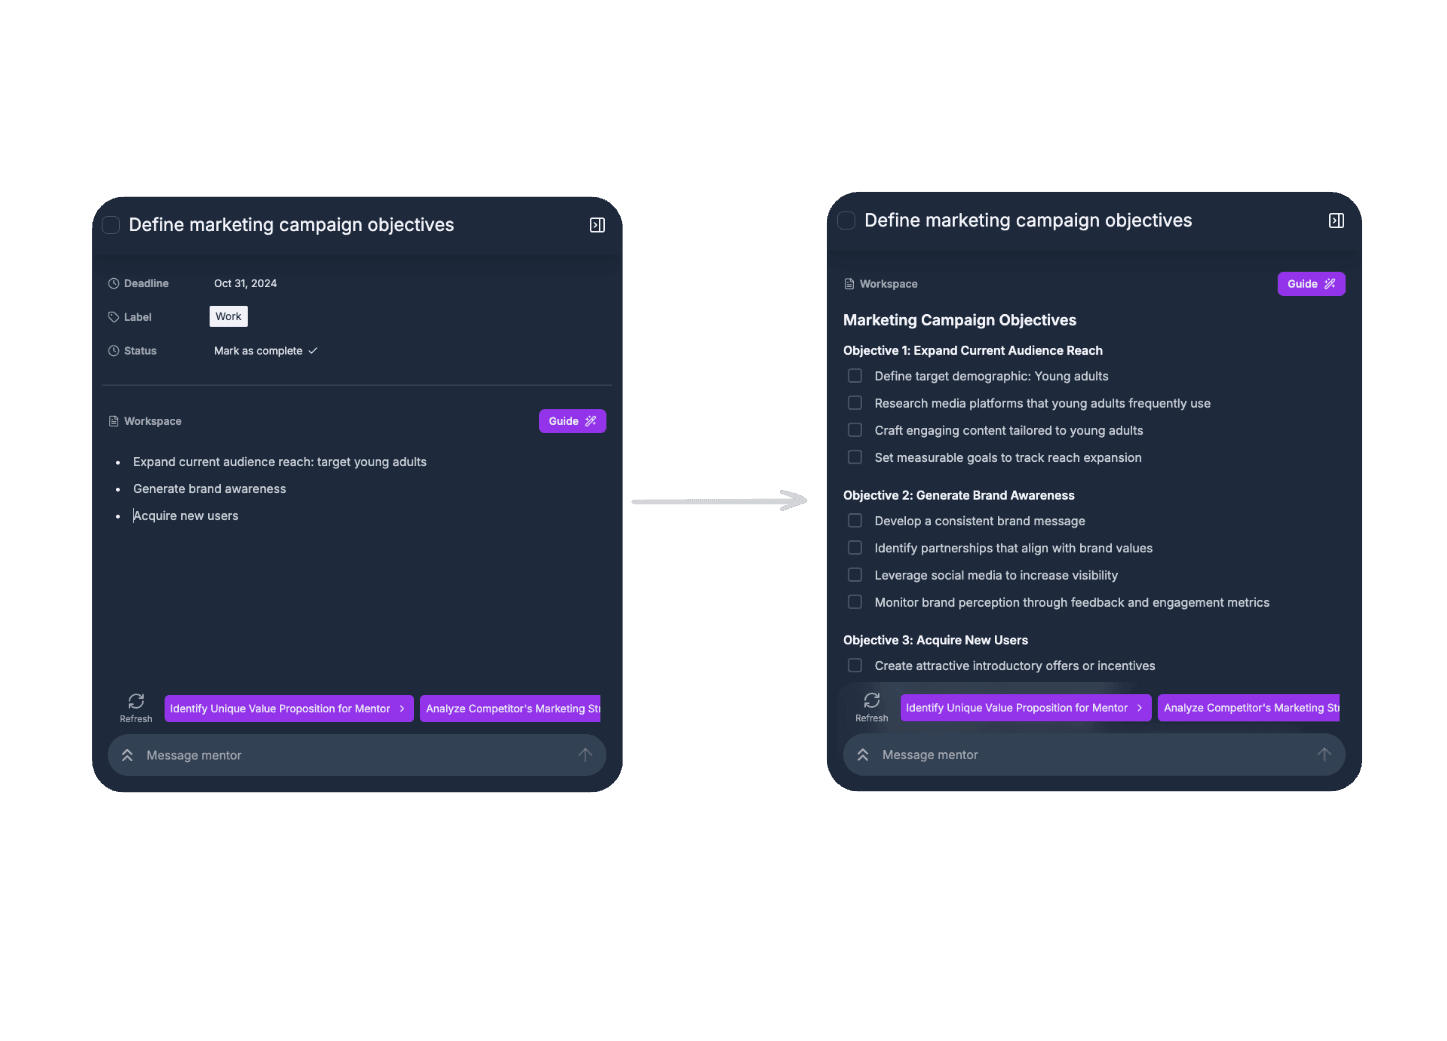Click the Refresh icon above the message bar
This screenshot has width=1447, height=1041.
(136, 701)
